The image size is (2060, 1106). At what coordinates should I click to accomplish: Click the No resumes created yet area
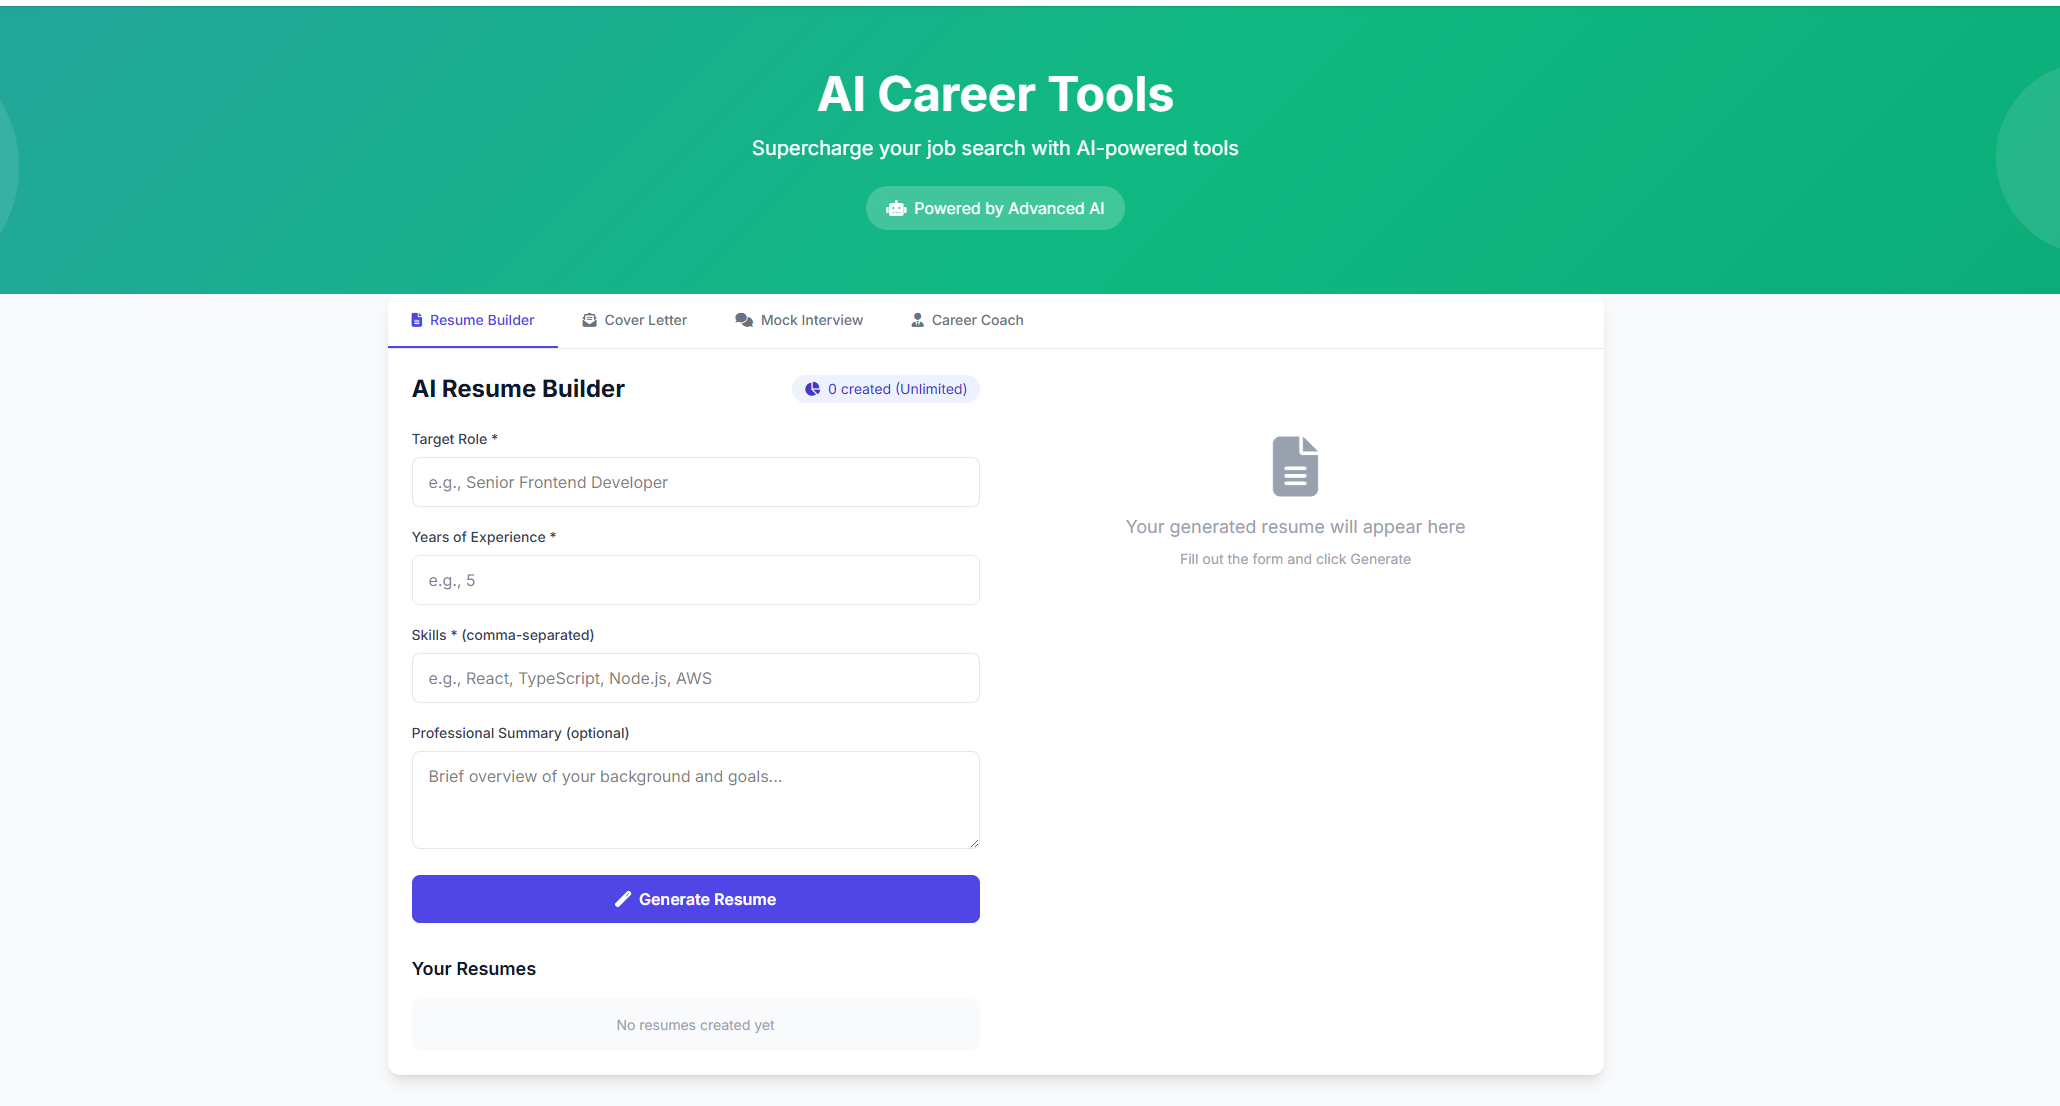(695, 1025)
